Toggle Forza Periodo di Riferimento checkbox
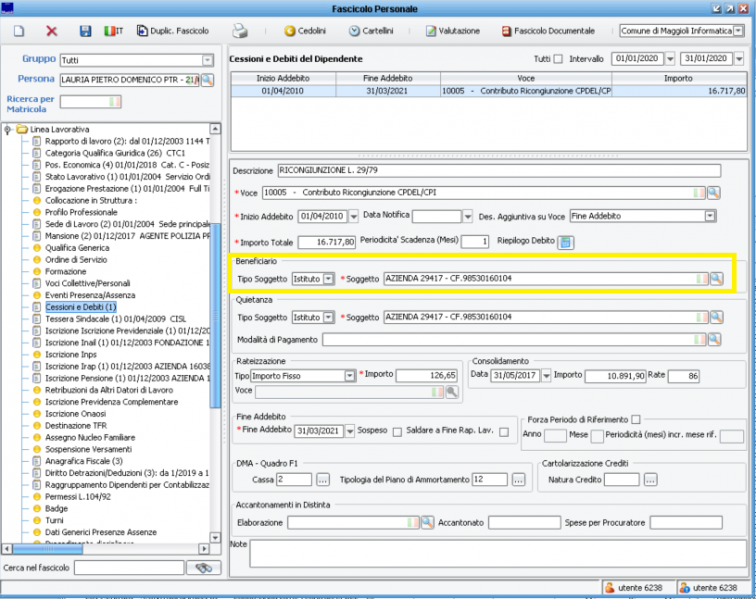 (x=635, y=418)
